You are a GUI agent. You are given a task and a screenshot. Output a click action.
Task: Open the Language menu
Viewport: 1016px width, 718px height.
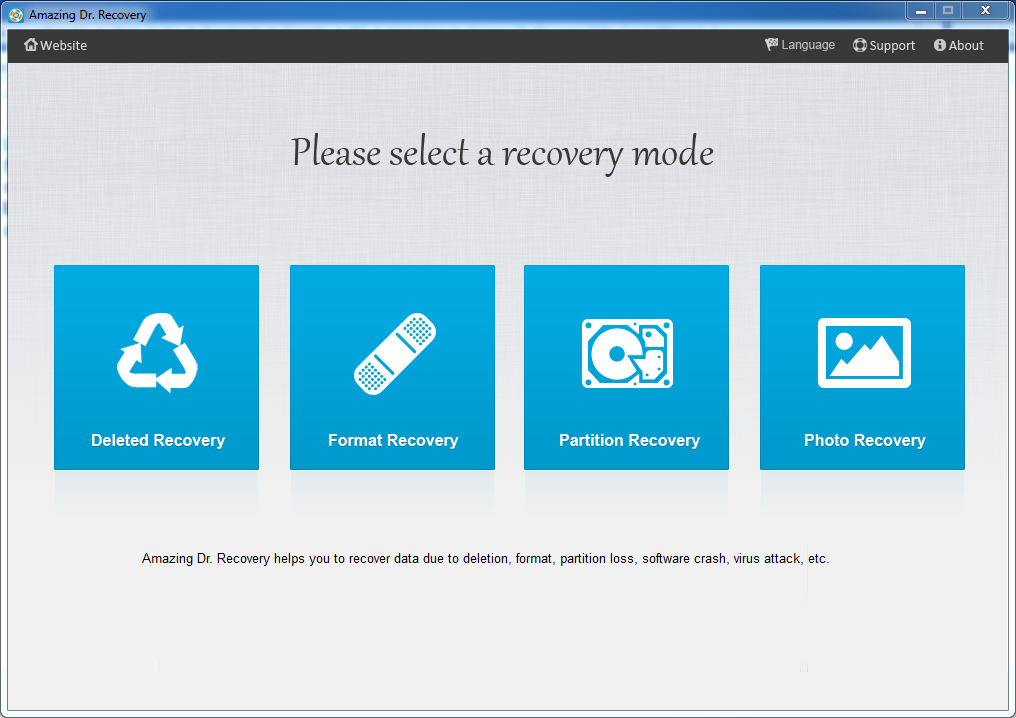(x=808, y=45)
